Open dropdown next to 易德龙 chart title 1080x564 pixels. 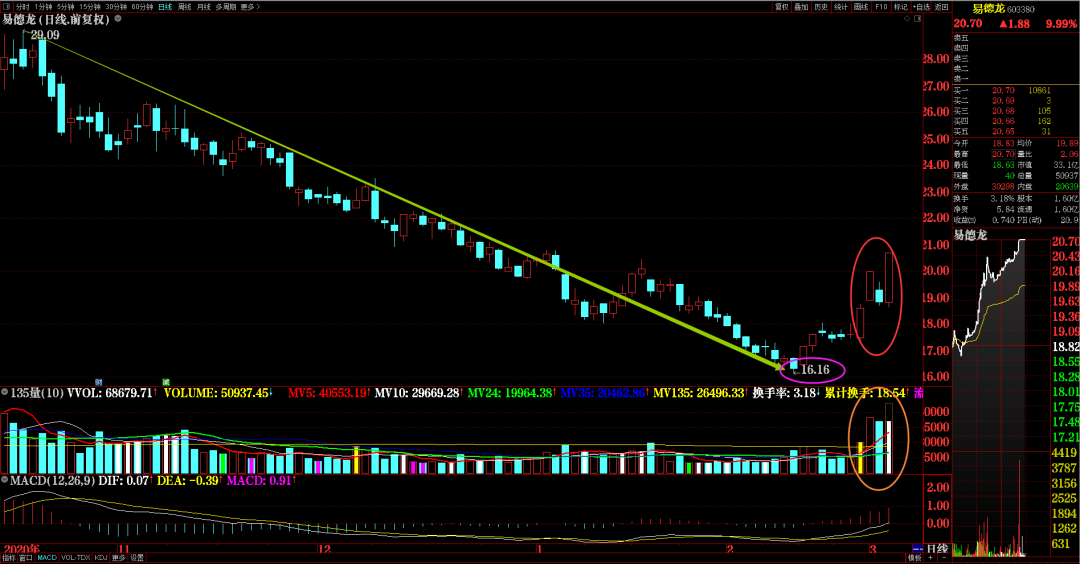click(118, 19)
